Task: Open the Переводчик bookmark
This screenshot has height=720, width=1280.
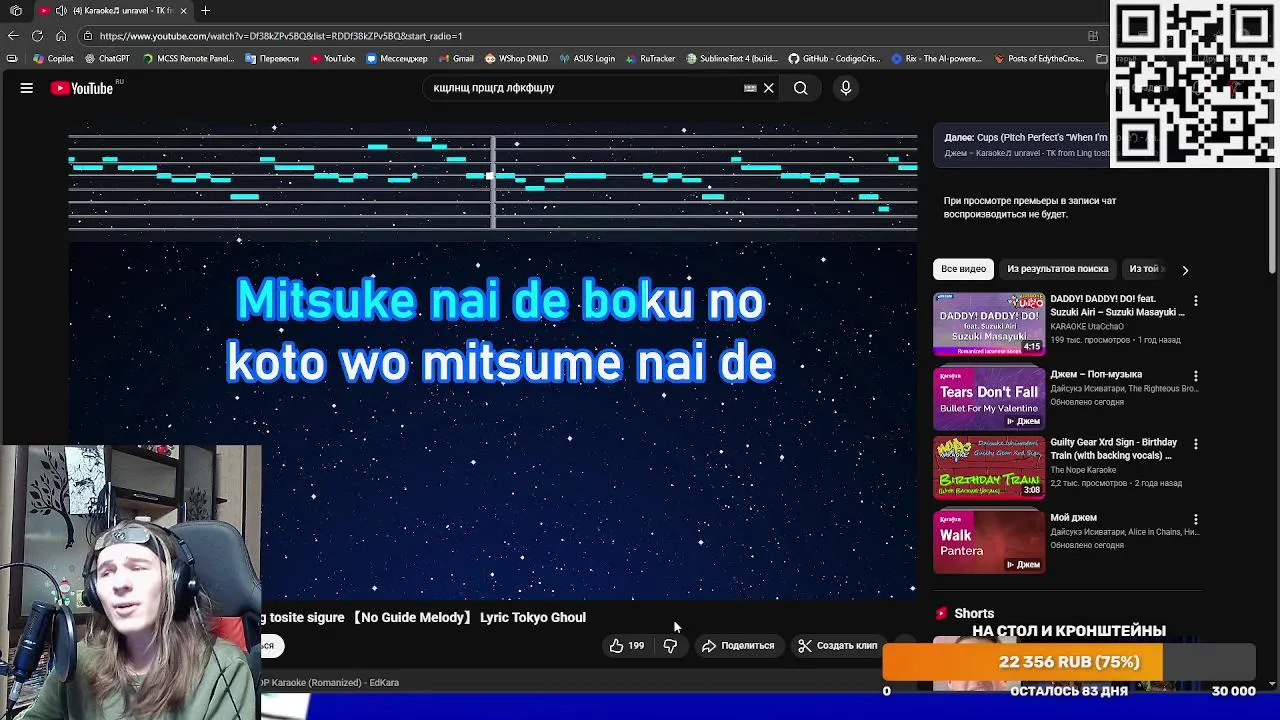Action: (272, 59)
